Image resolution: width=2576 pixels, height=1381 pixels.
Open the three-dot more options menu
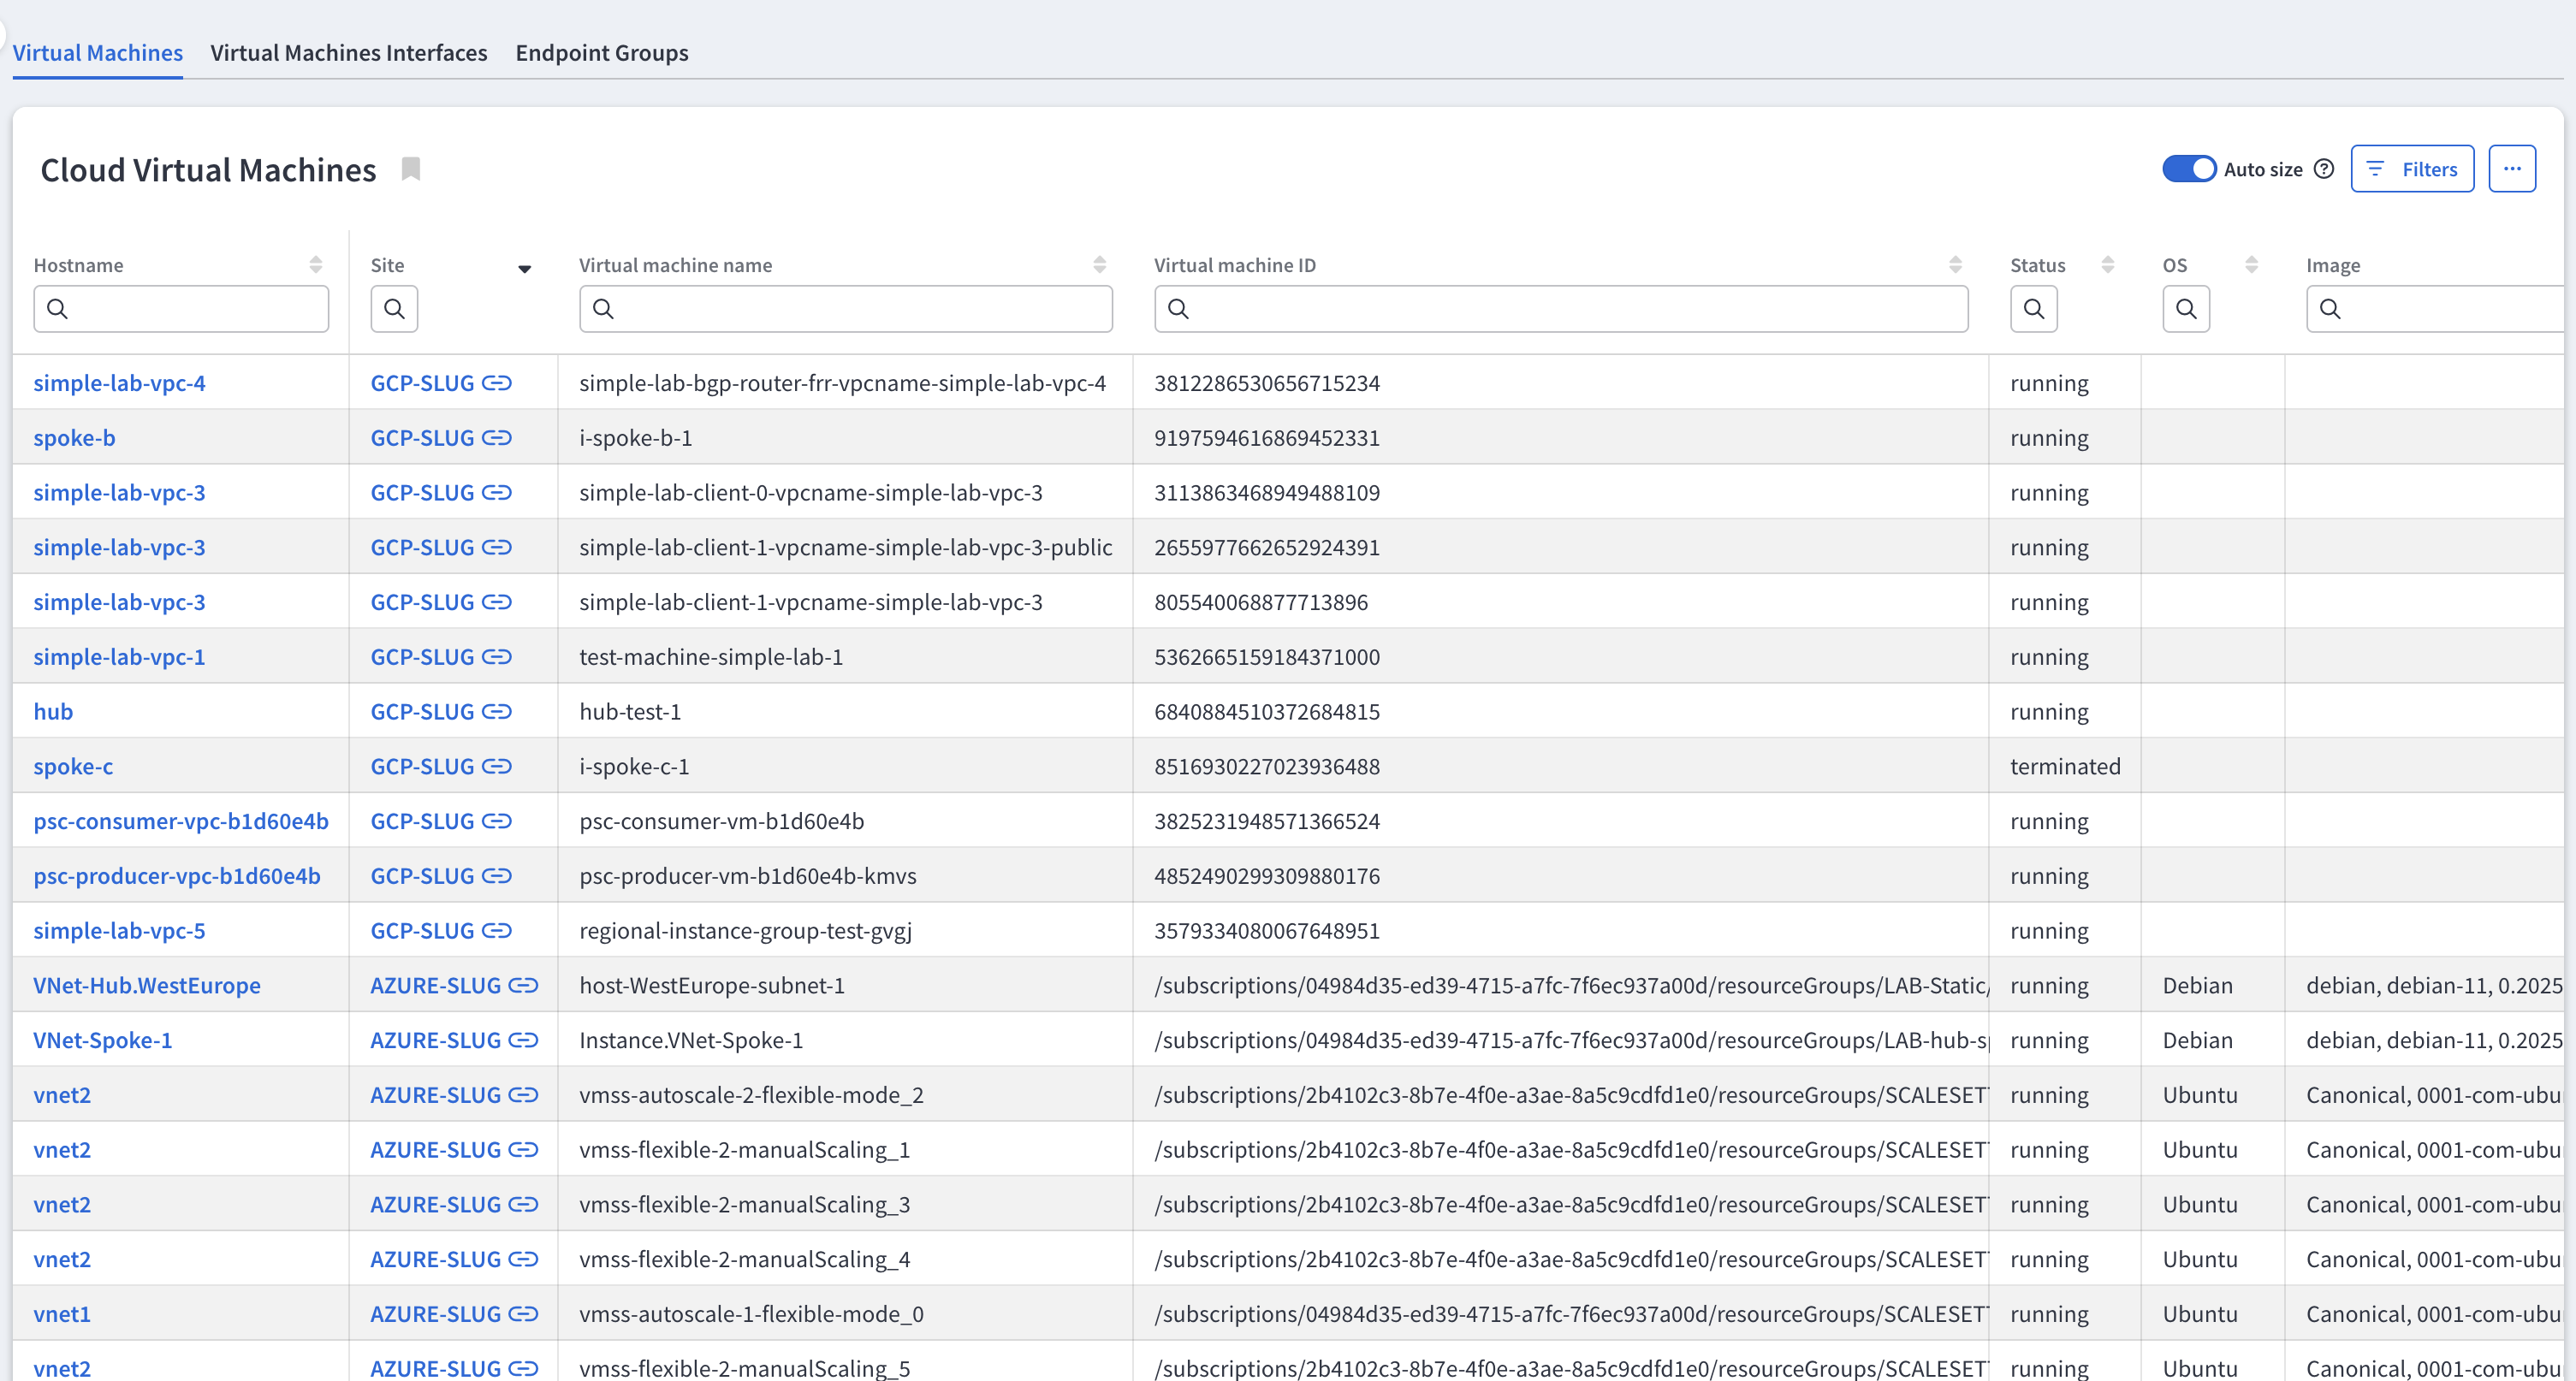pos(2511,169)
